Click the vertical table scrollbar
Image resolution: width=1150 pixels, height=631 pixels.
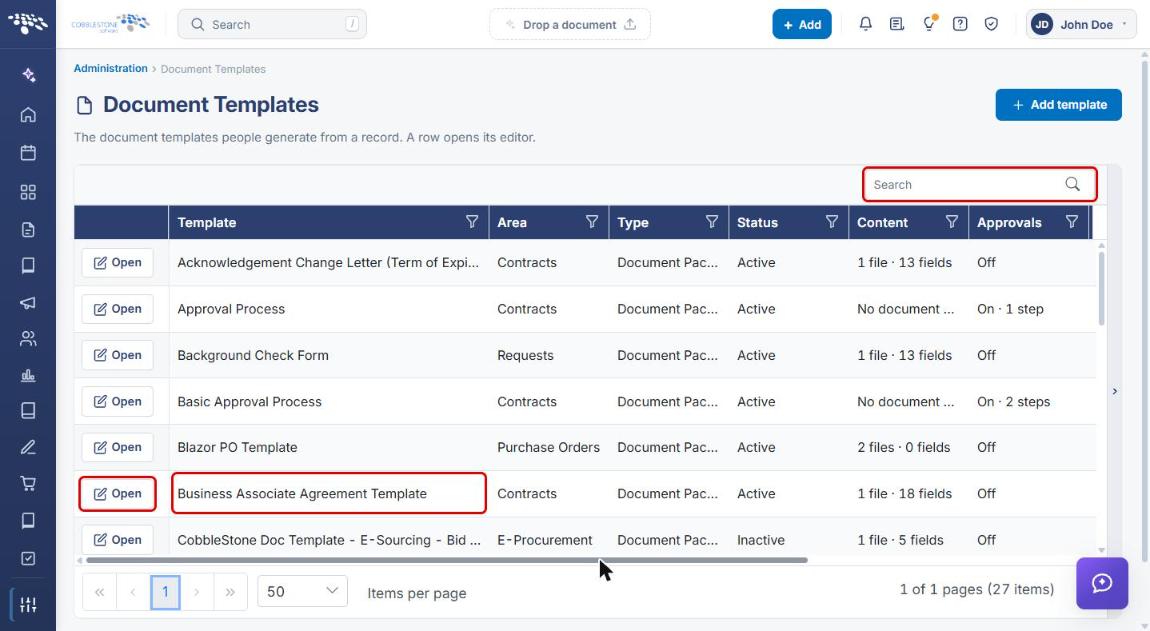coord(1101,288)
